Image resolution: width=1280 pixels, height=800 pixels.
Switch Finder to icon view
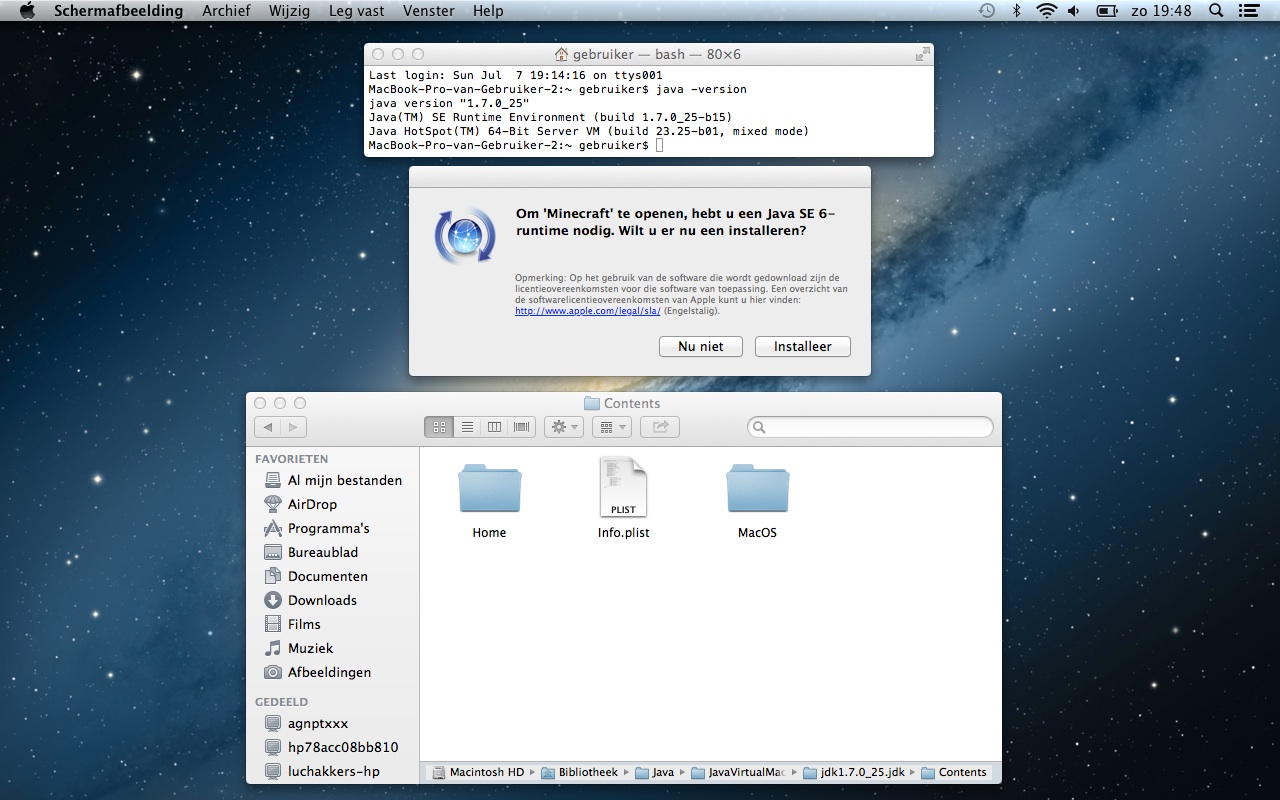(439, 427)
